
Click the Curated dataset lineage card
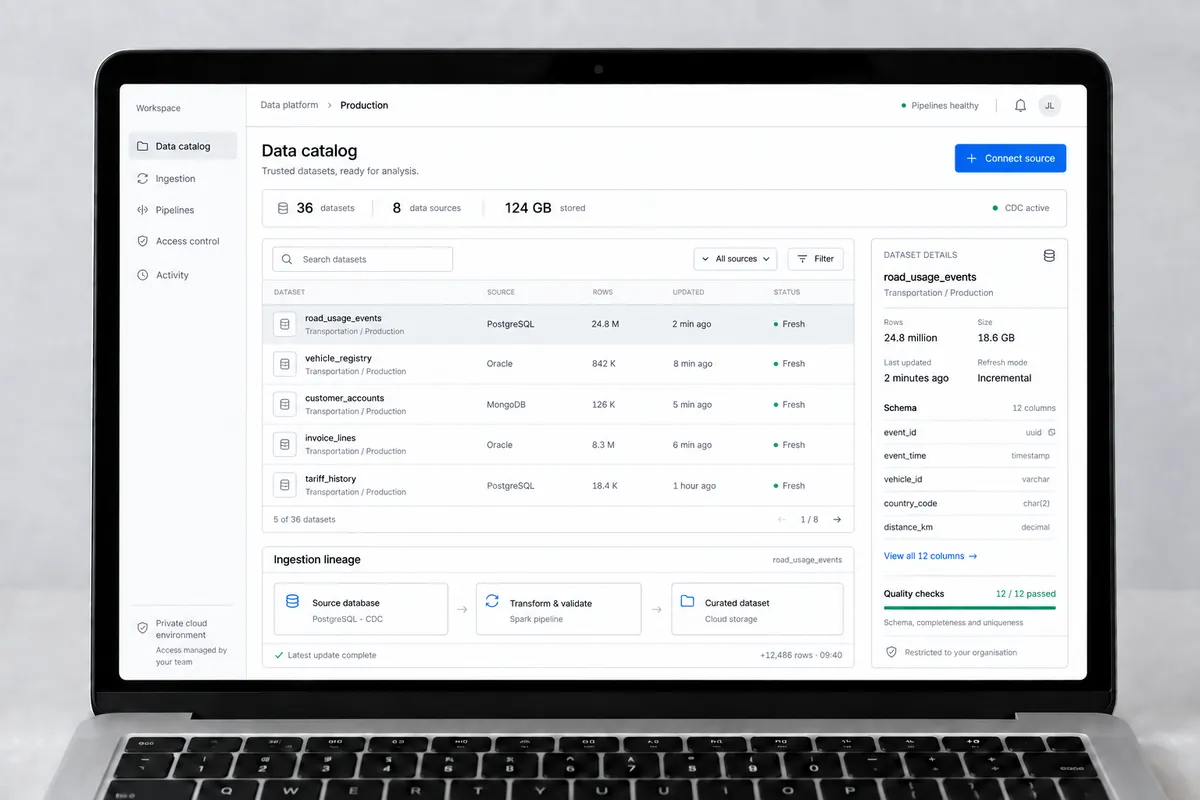pyautogui.click(x=757, y=609)
